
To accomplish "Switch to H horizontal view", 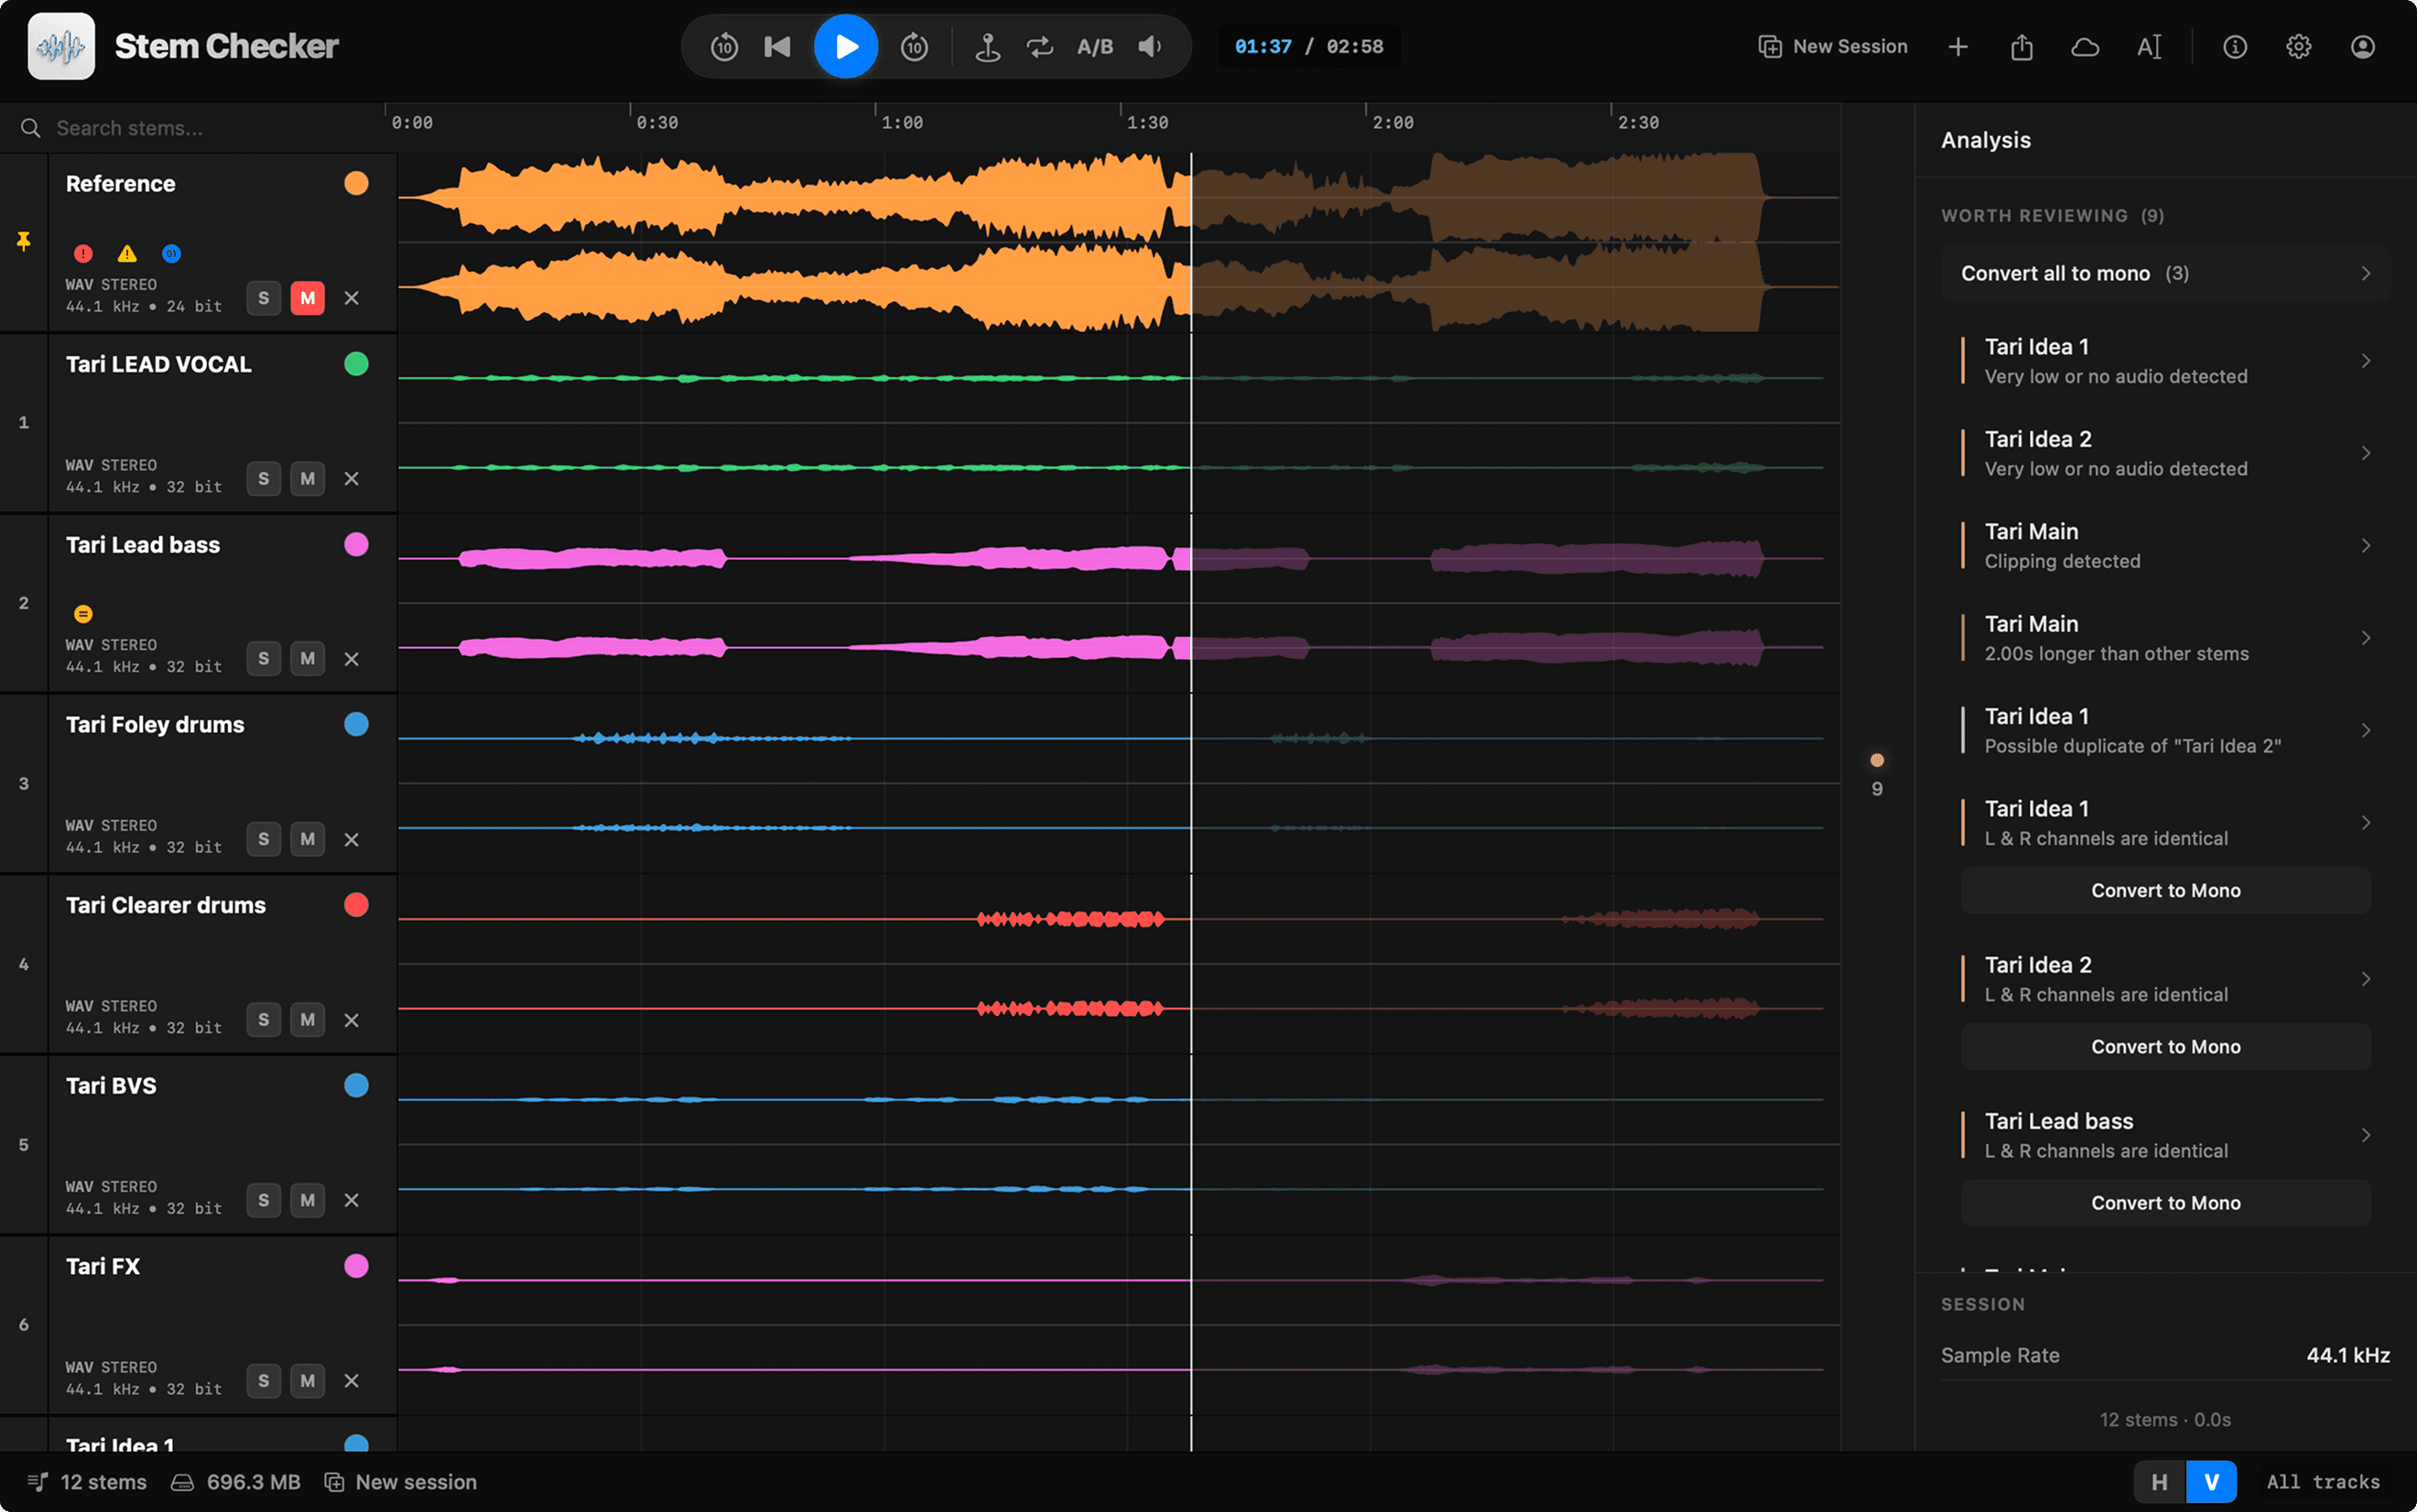I will [x=2159, y=1482].
